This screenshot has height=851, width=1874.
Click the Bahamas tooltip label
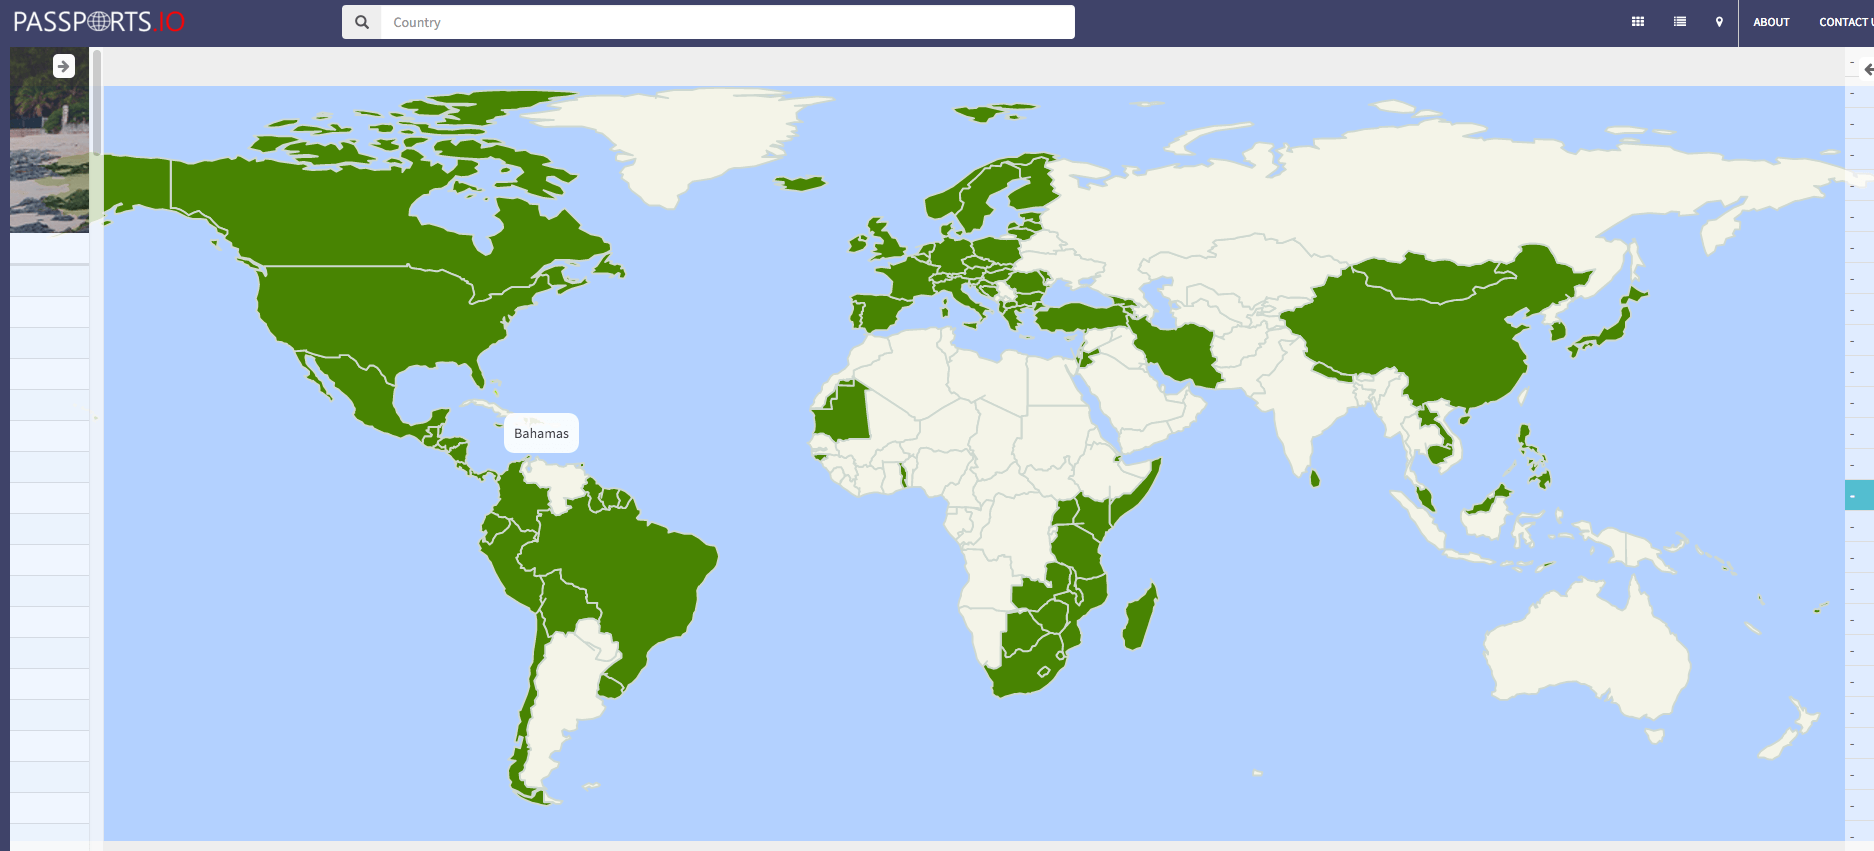point(541,433)
